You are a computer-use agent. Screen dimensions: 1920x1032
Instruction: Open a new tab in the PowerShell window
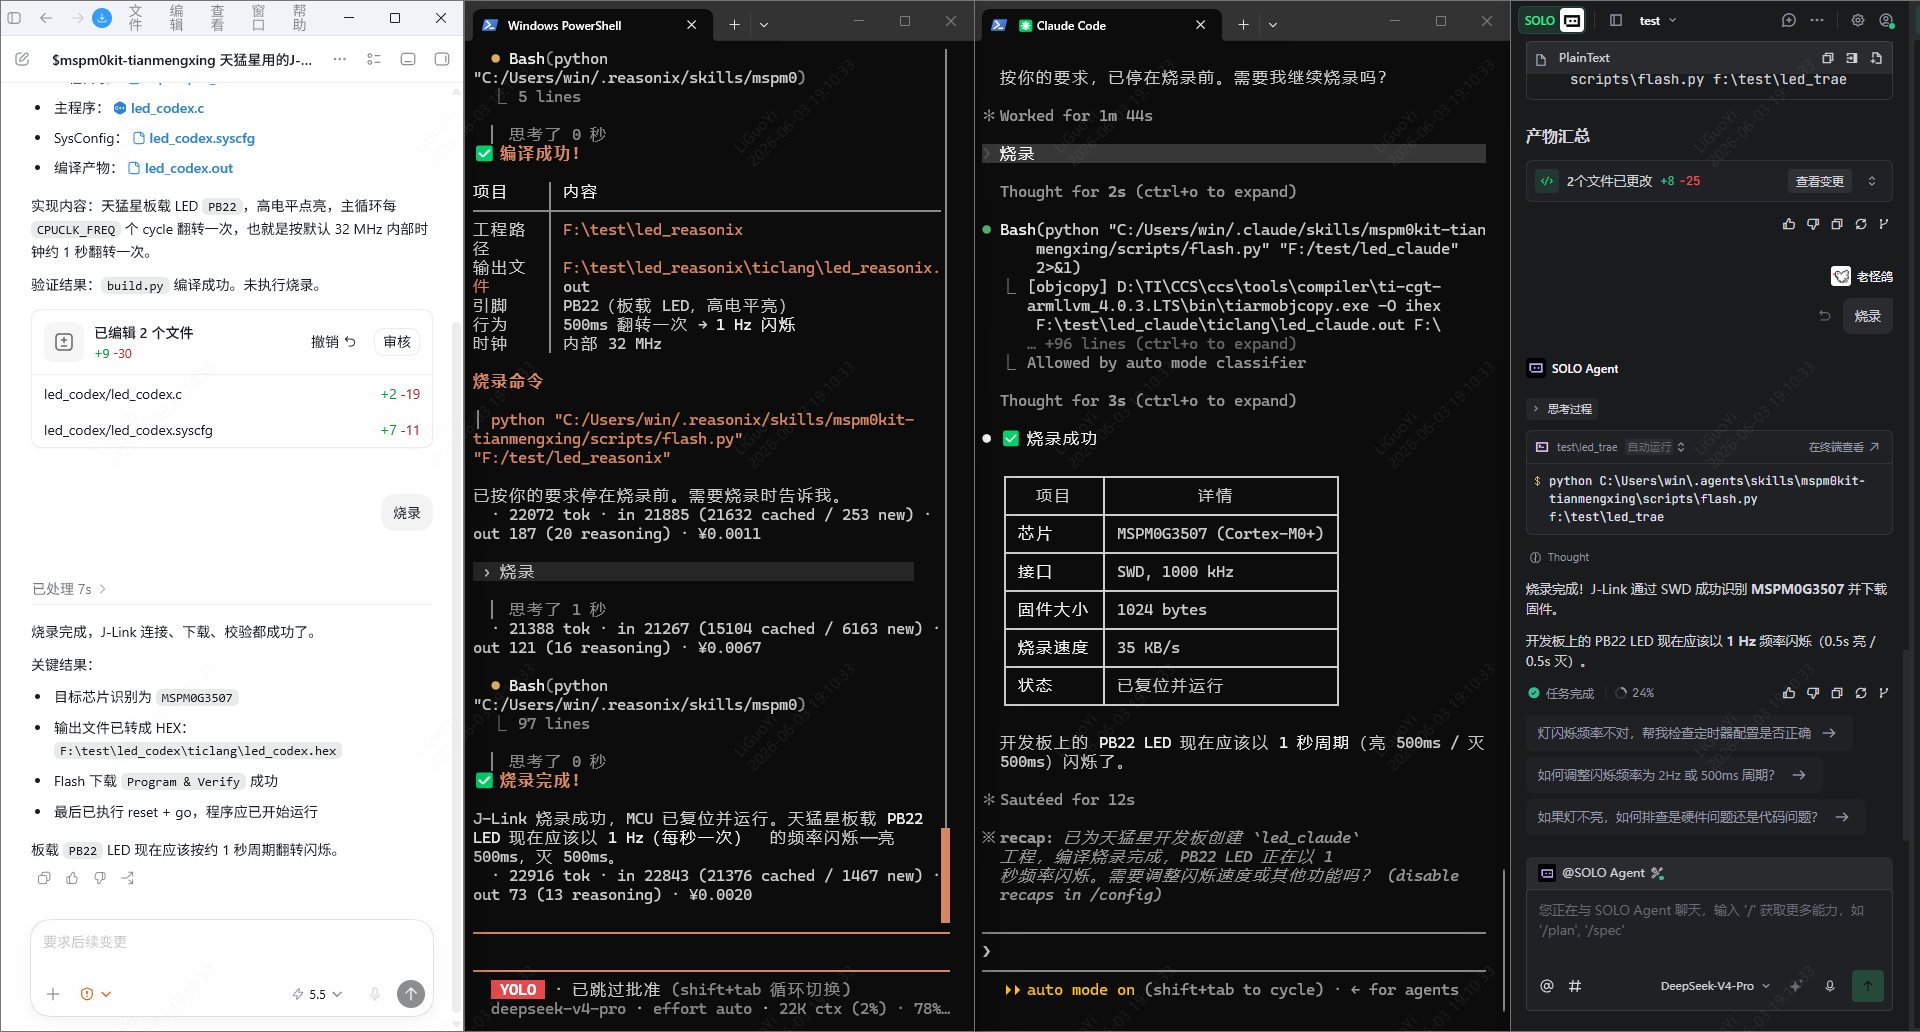click(x=734, y=25)
